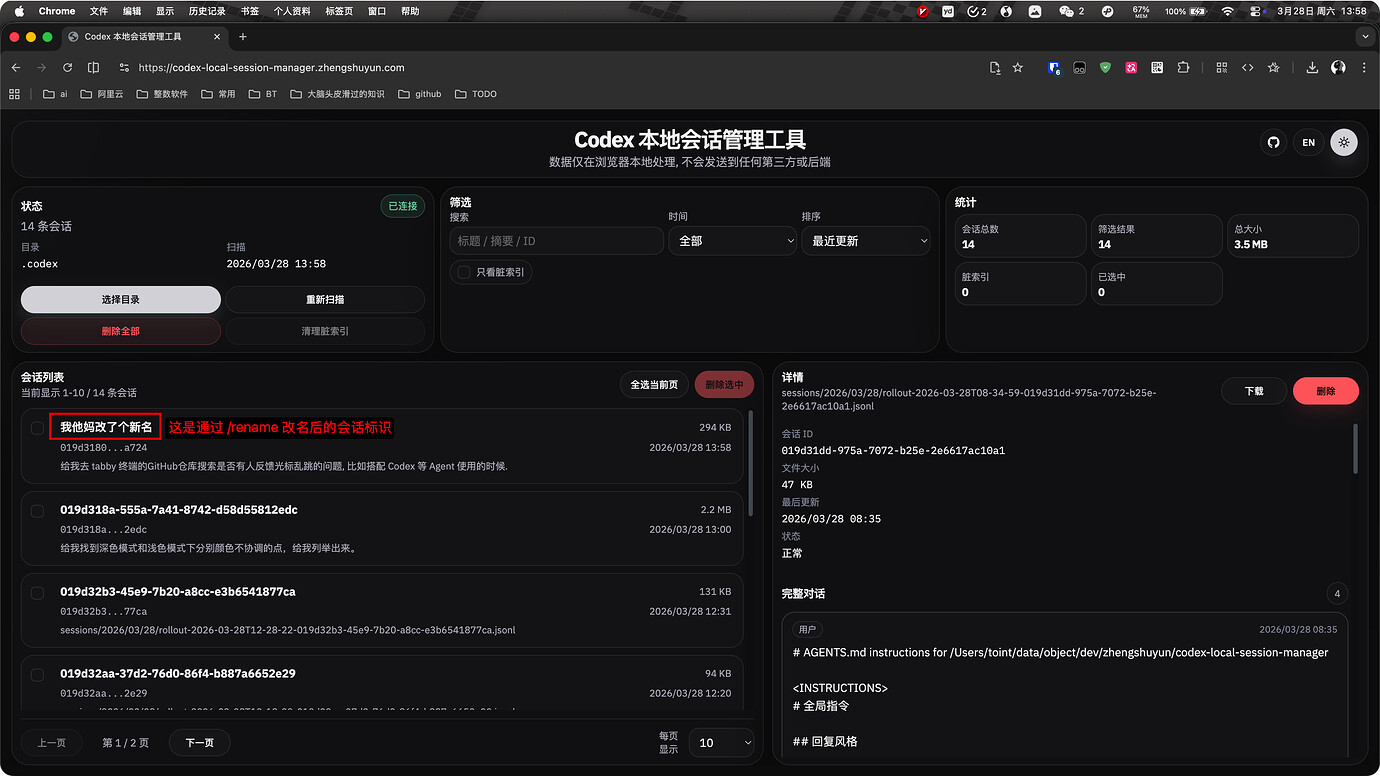Reload the page with refresh icon

(x=67, y=68)
